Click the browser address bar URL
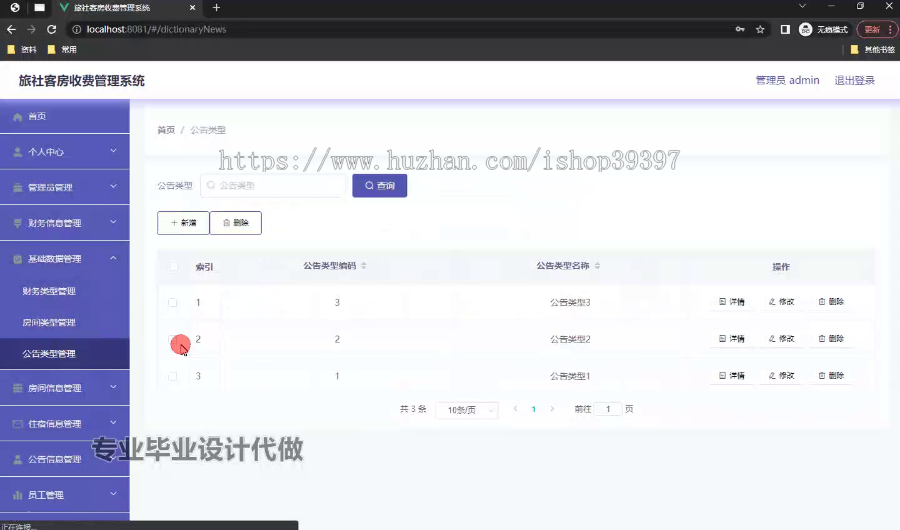The height and width of the screenshot is (530, 900). click(156, 29)
